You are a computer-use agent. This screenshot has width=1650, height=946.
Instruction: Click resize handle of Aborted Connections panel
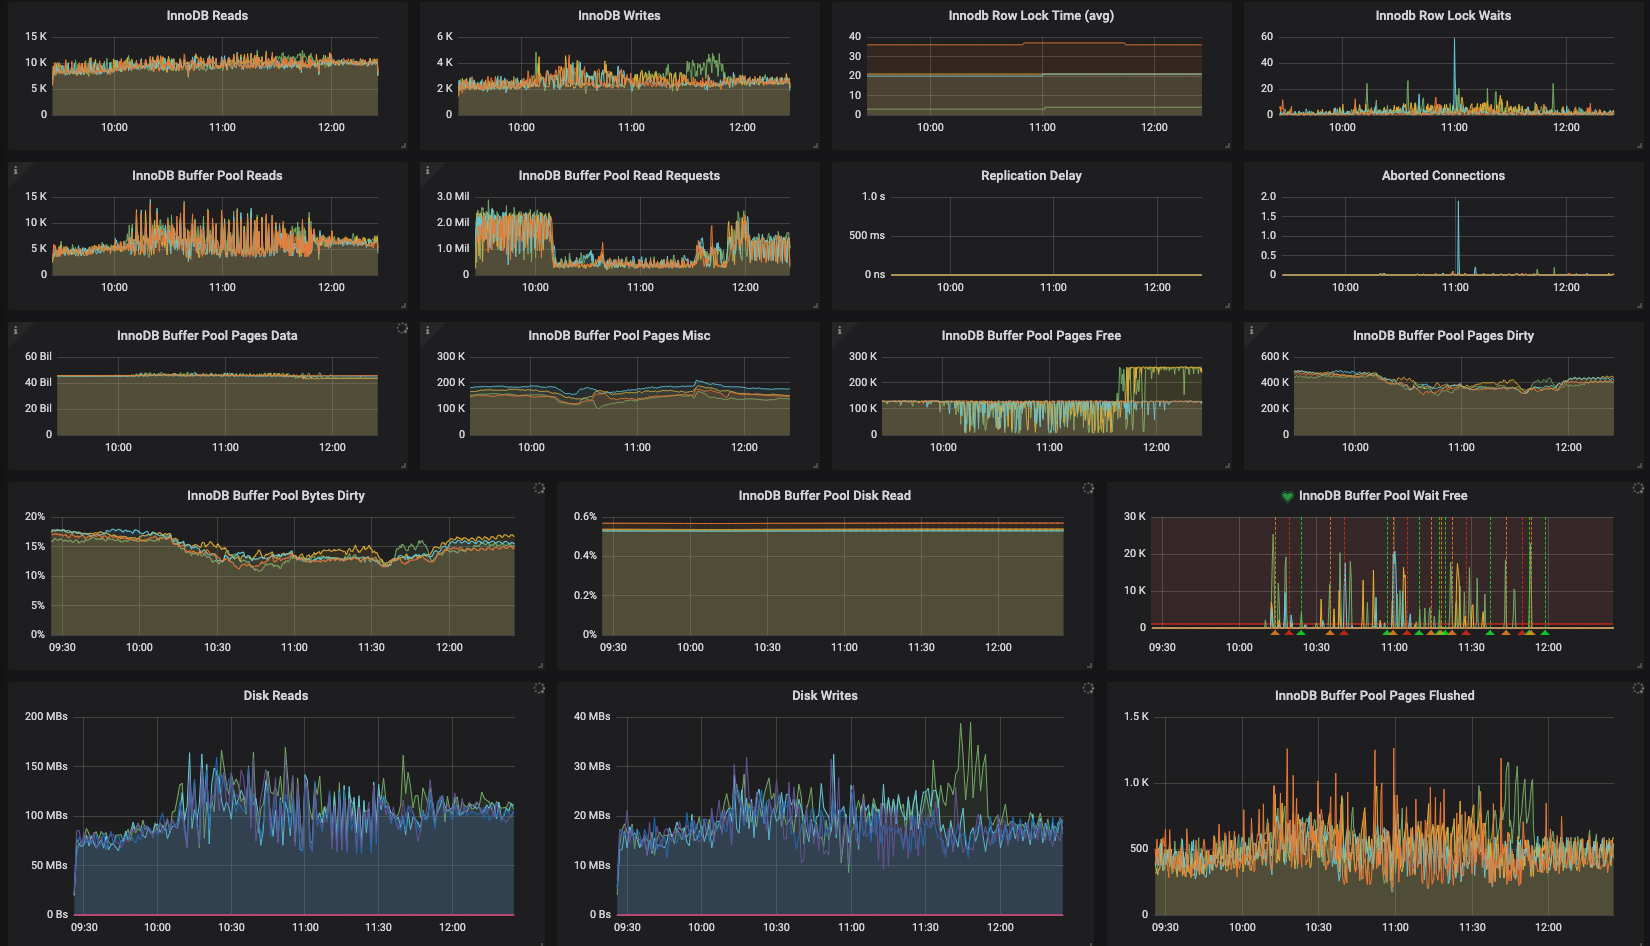(x=1639, y=306)
